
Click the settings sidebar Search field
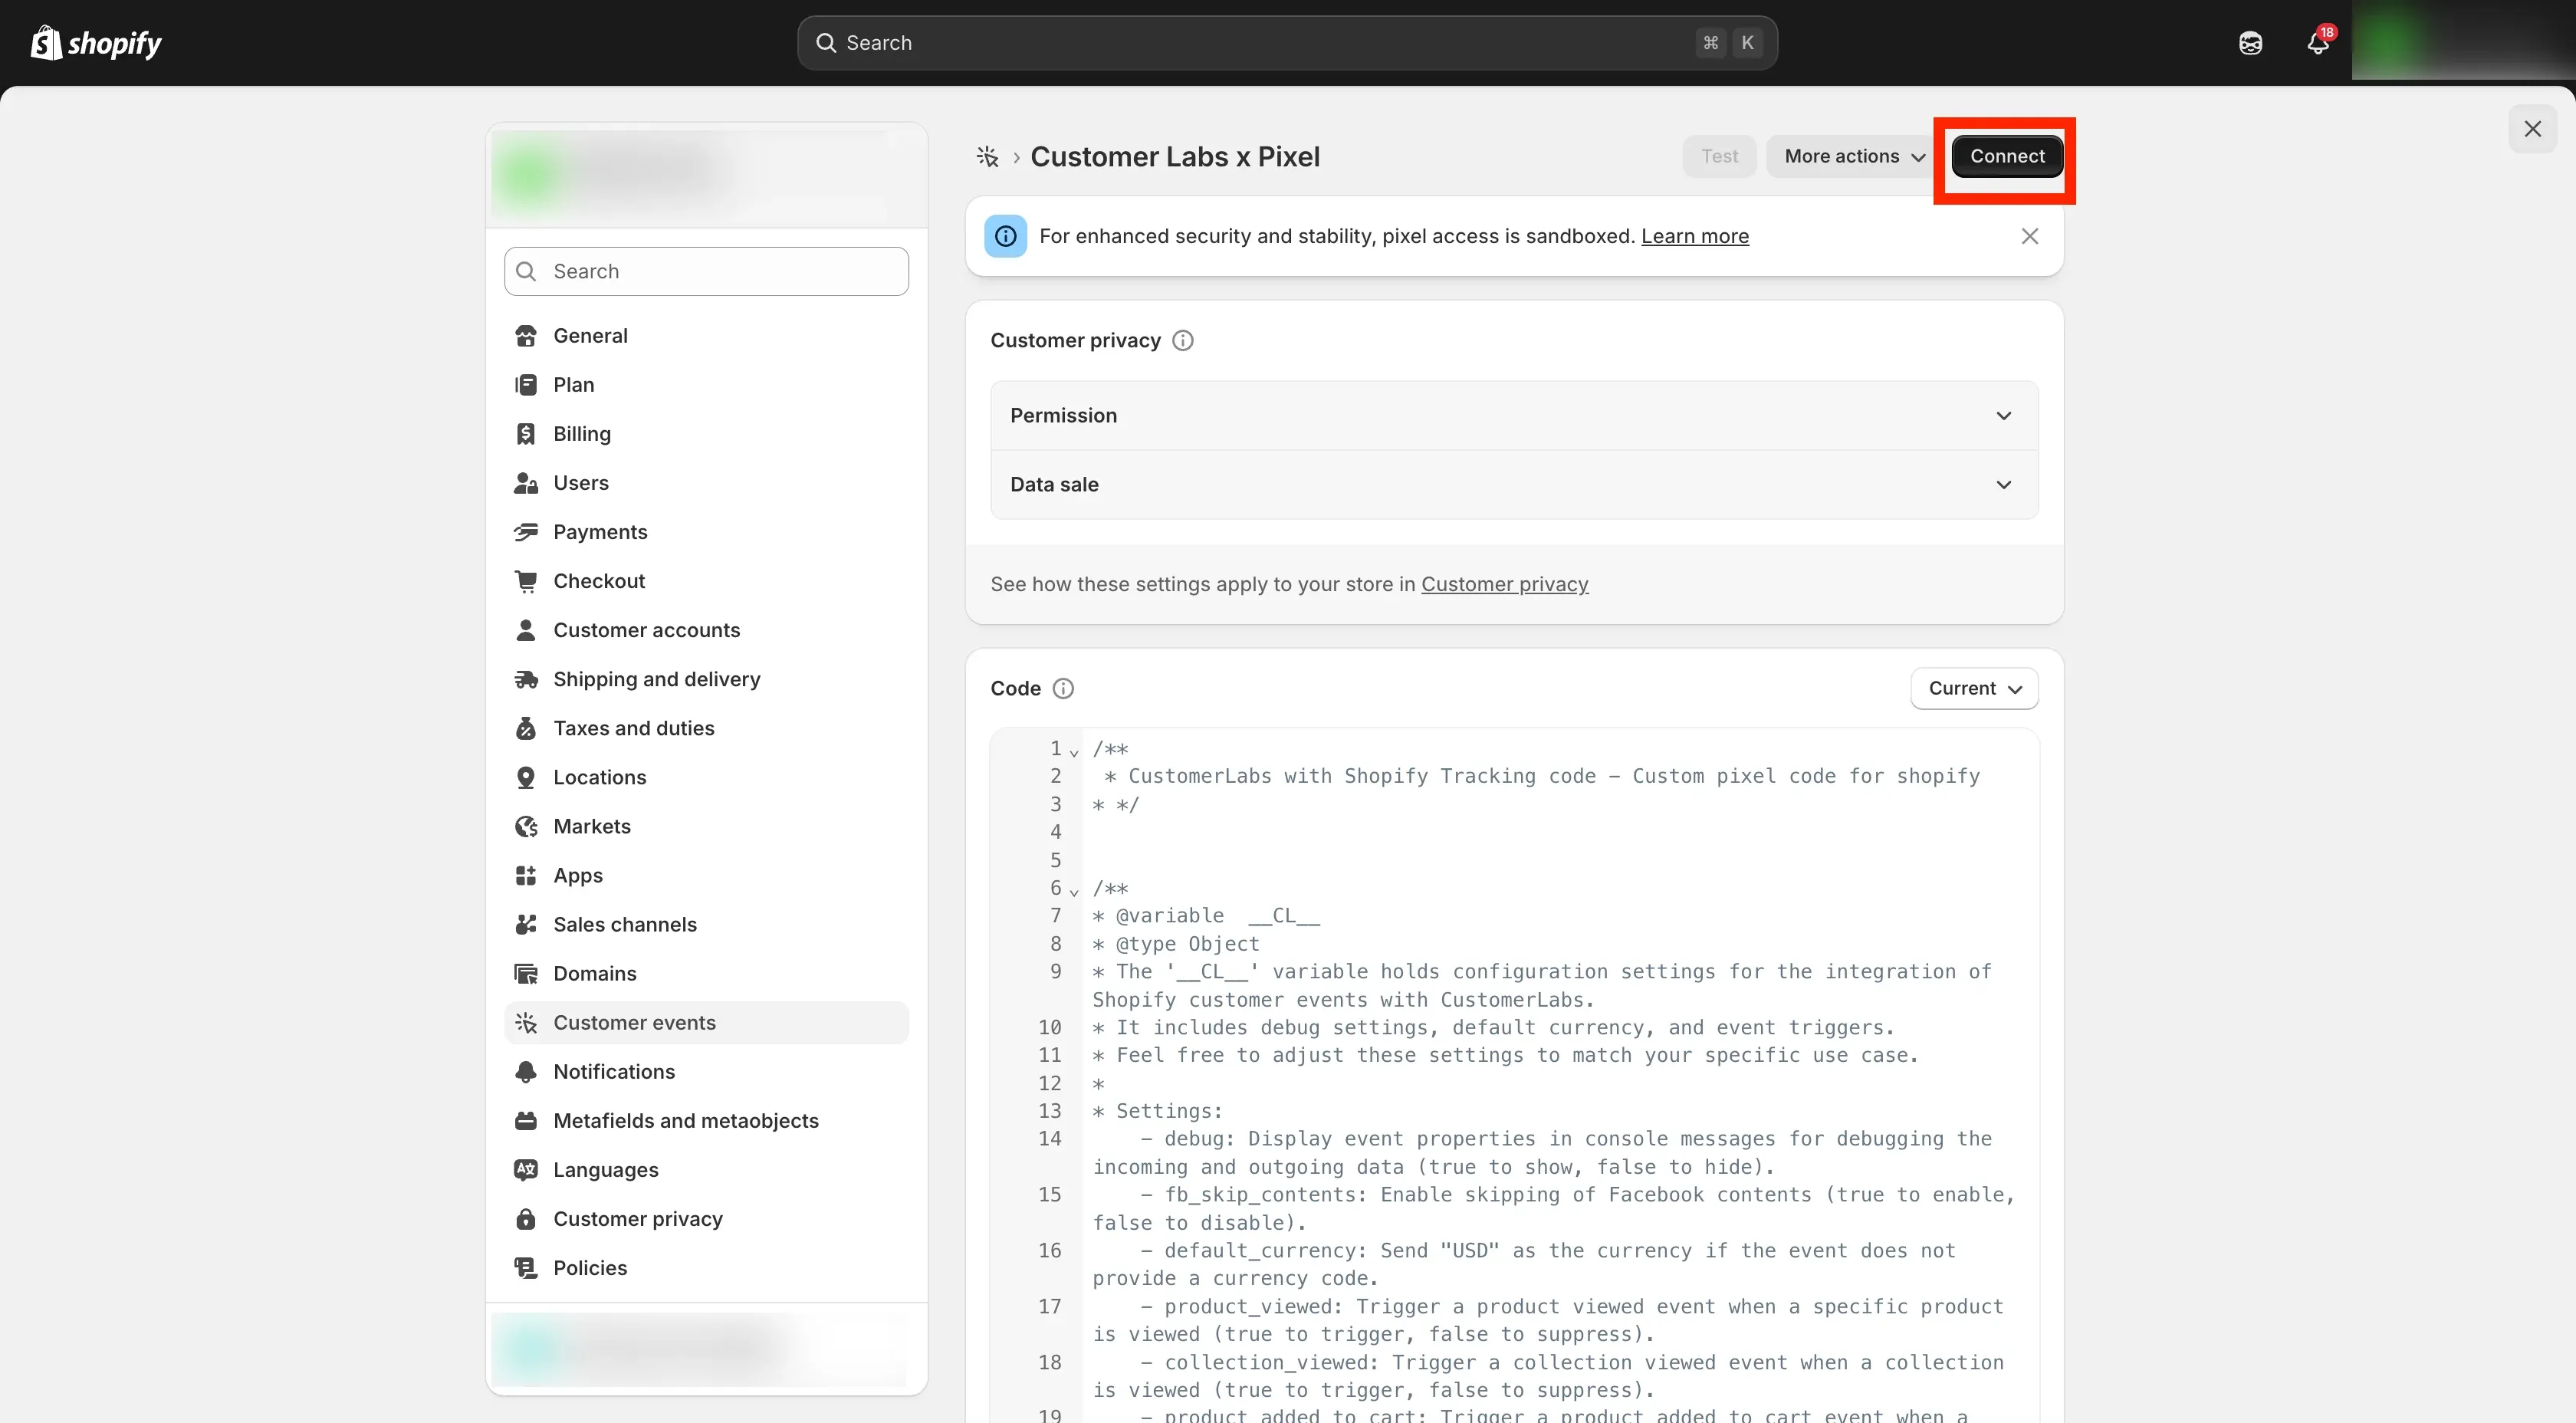[706, 271]
